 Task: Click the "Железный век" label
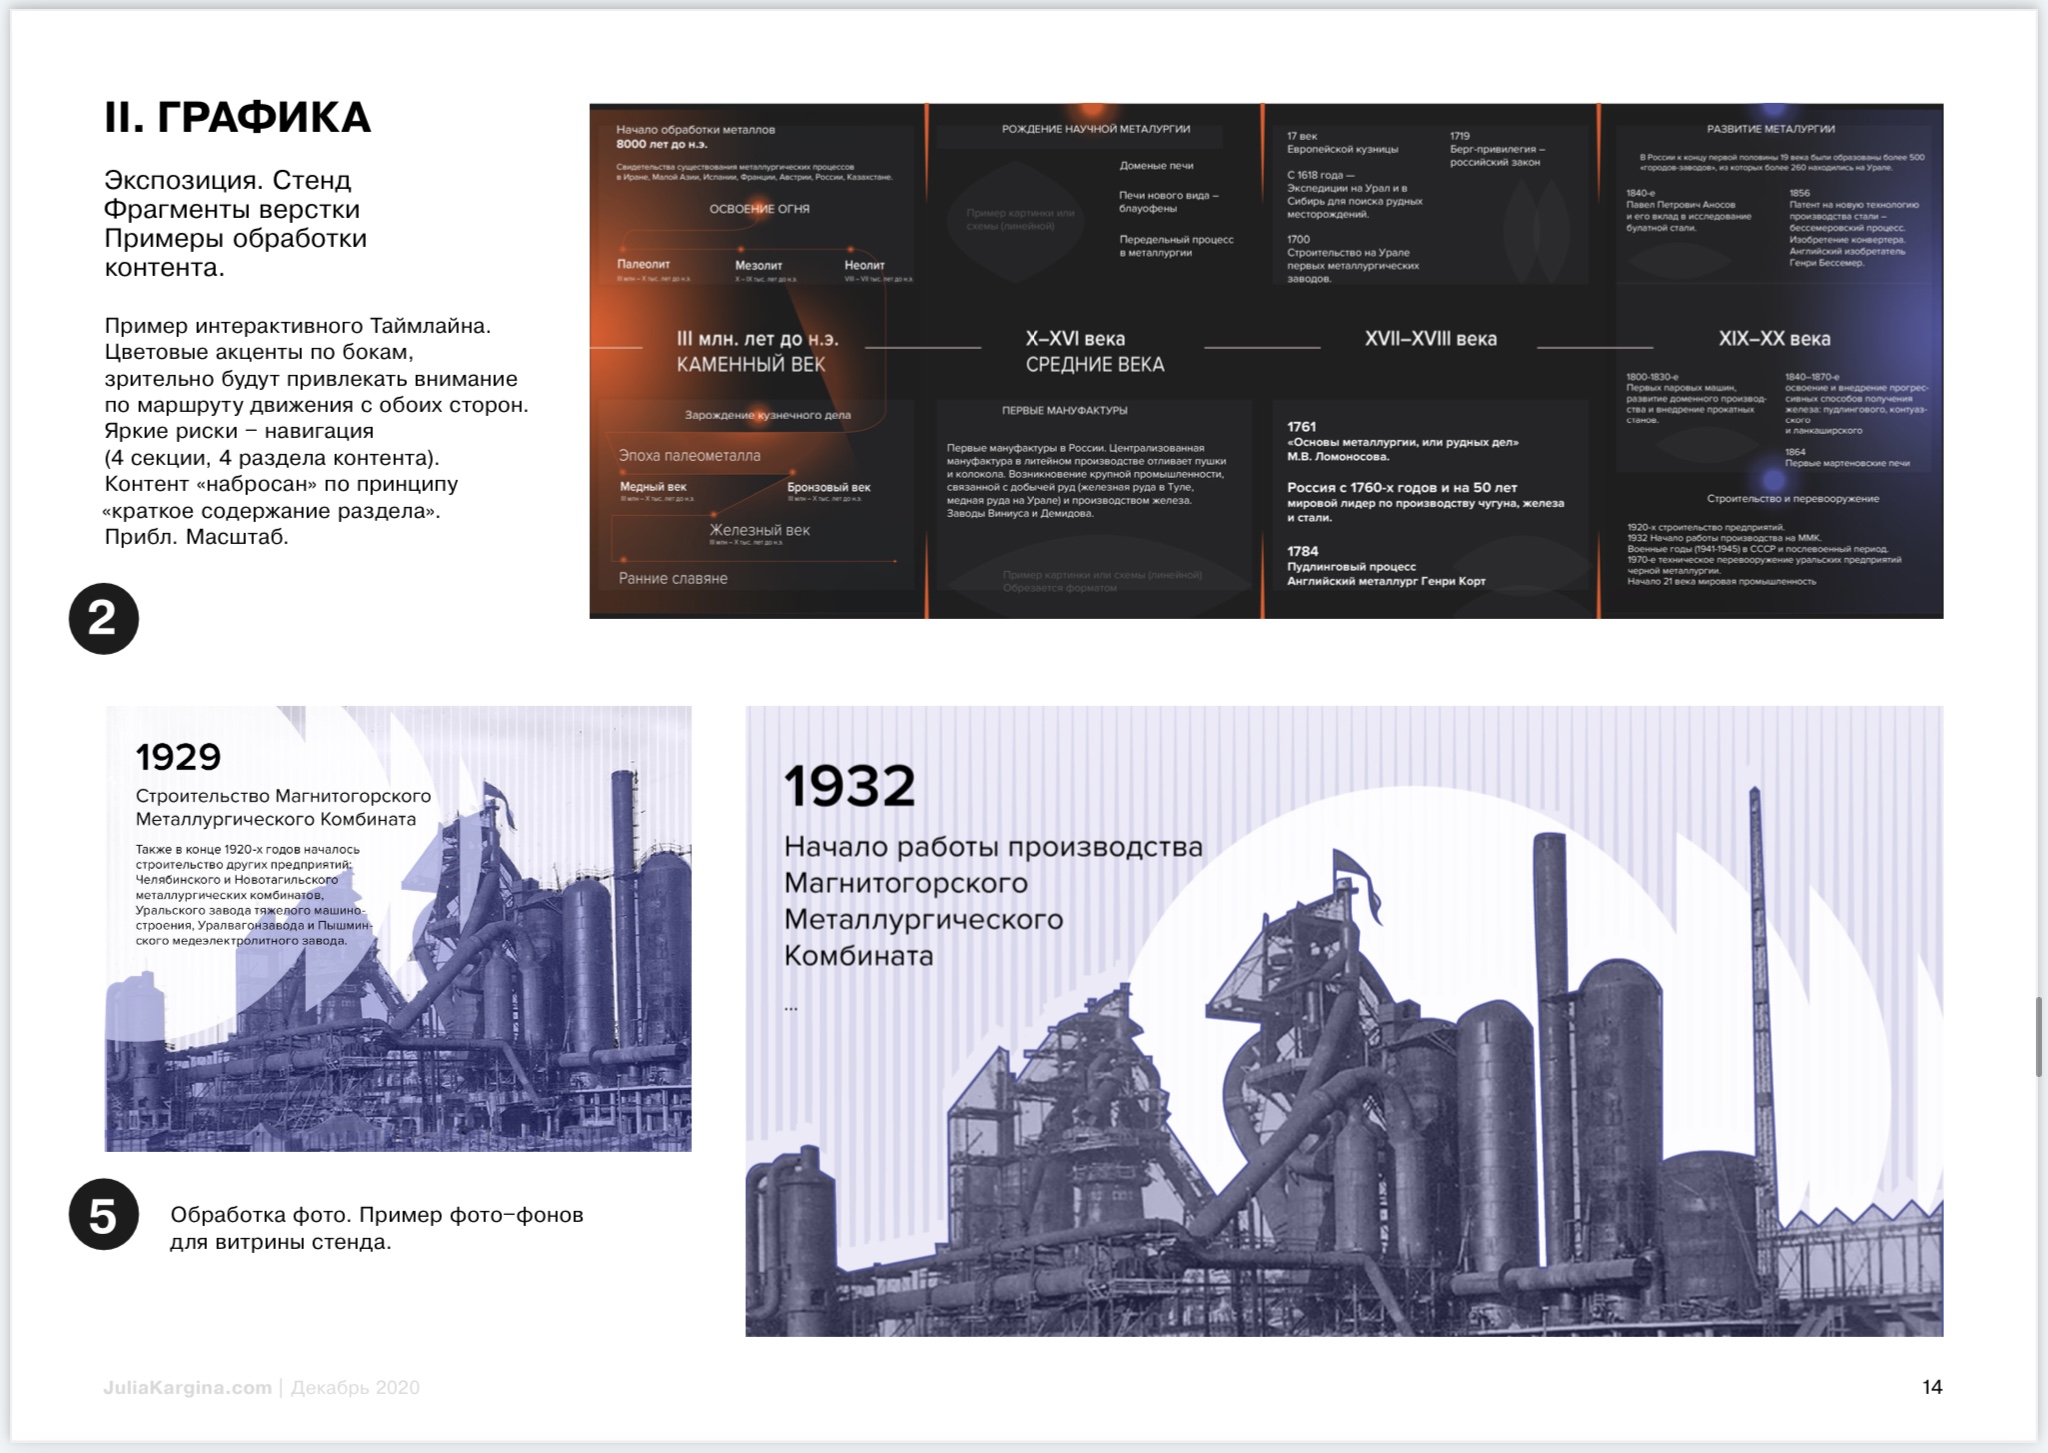[759, 530]
